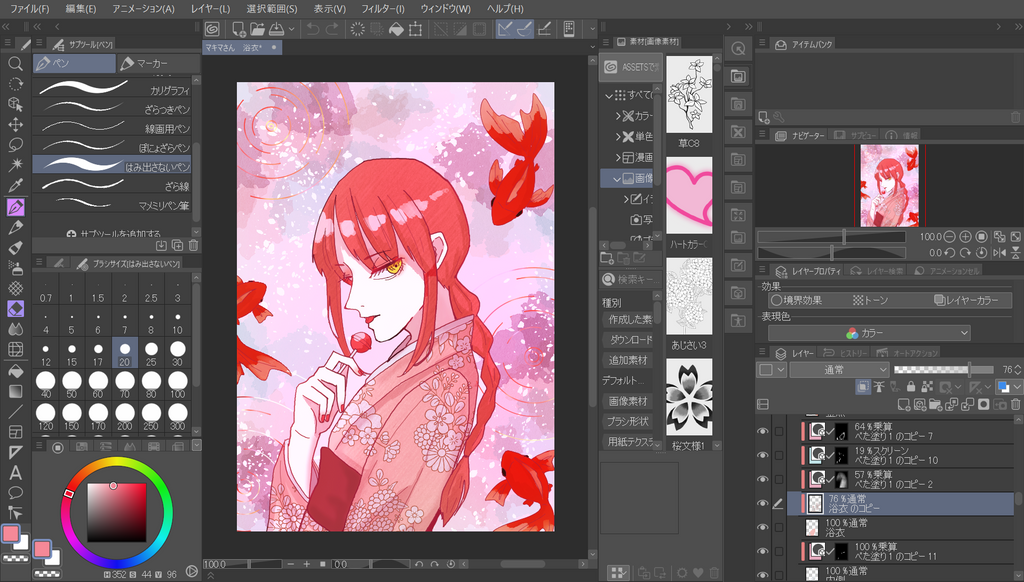This screenshot has width=1024, height=582.
Task: Toggle clip to layer below
Action: [863, 387]
